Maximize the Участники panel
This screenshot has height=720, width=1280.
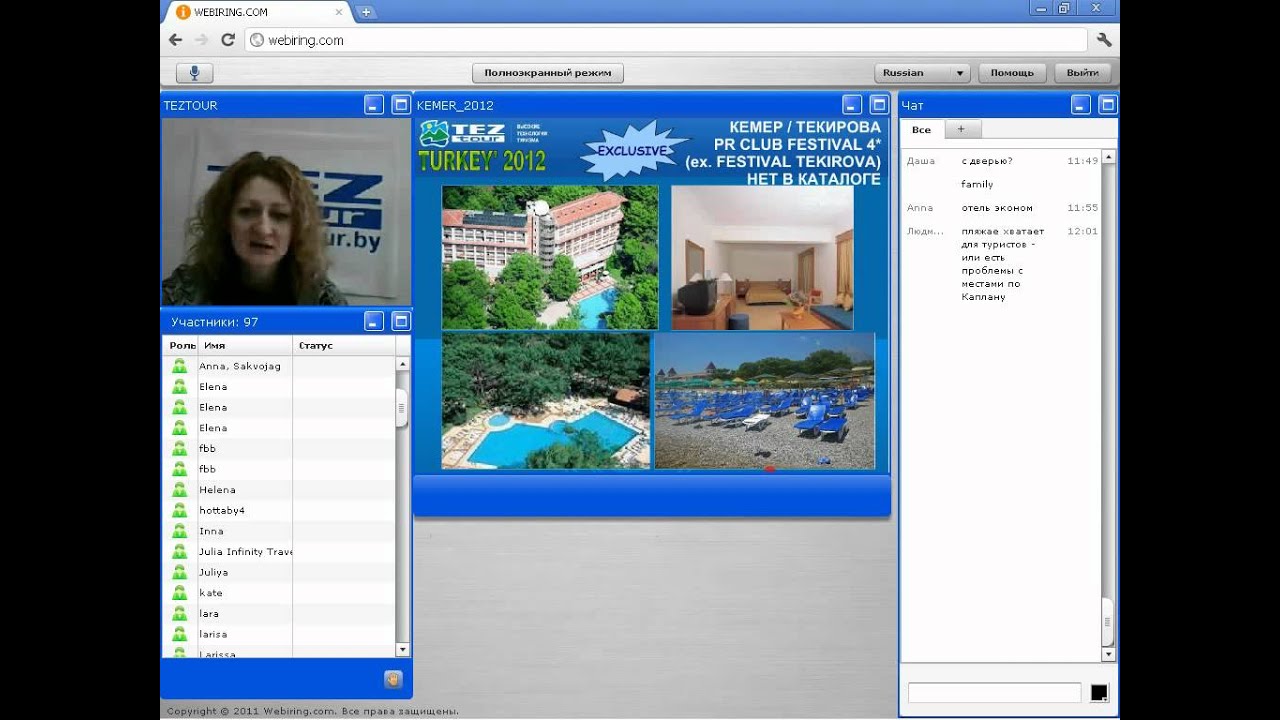coord(401,321)
